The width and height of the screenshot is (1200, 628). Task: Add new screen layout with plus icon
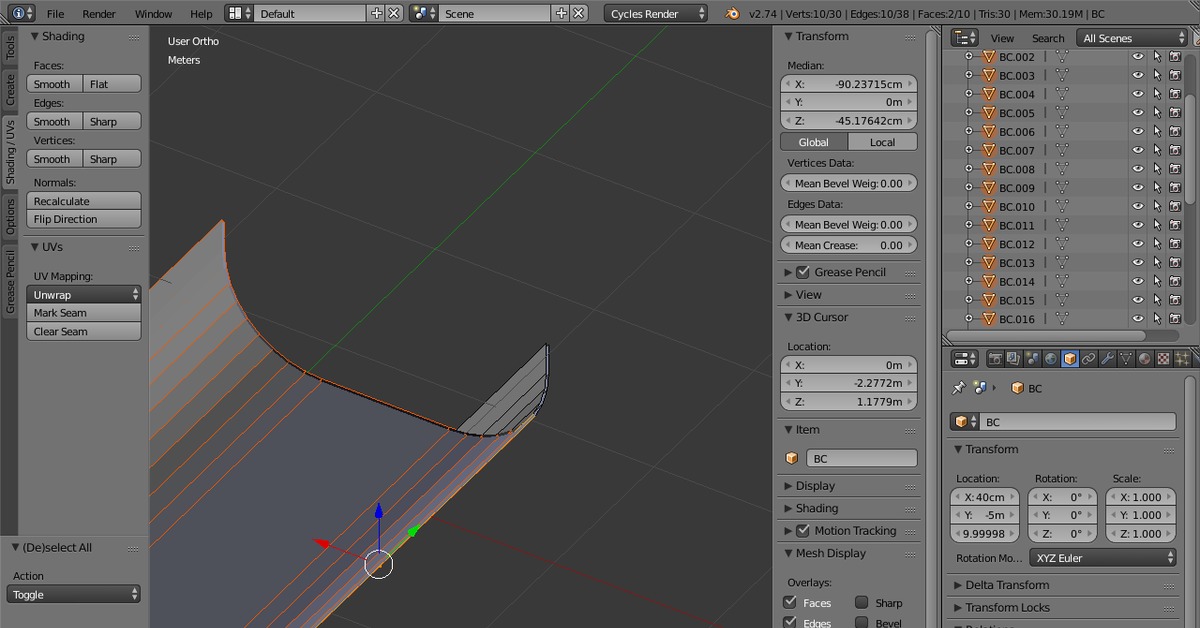pyautogui.click(x=376, y=14)
